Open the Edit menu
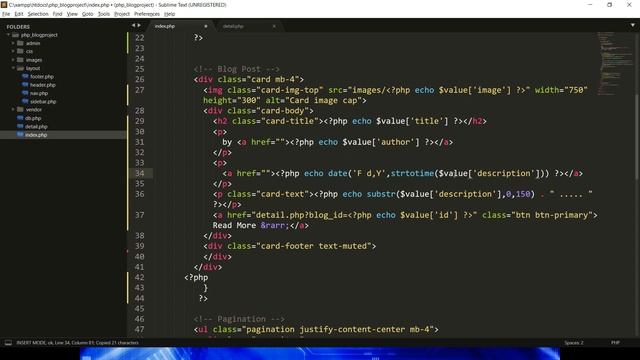Image resolution: width=640 pixels, height=360 pixels. (19, 14)
